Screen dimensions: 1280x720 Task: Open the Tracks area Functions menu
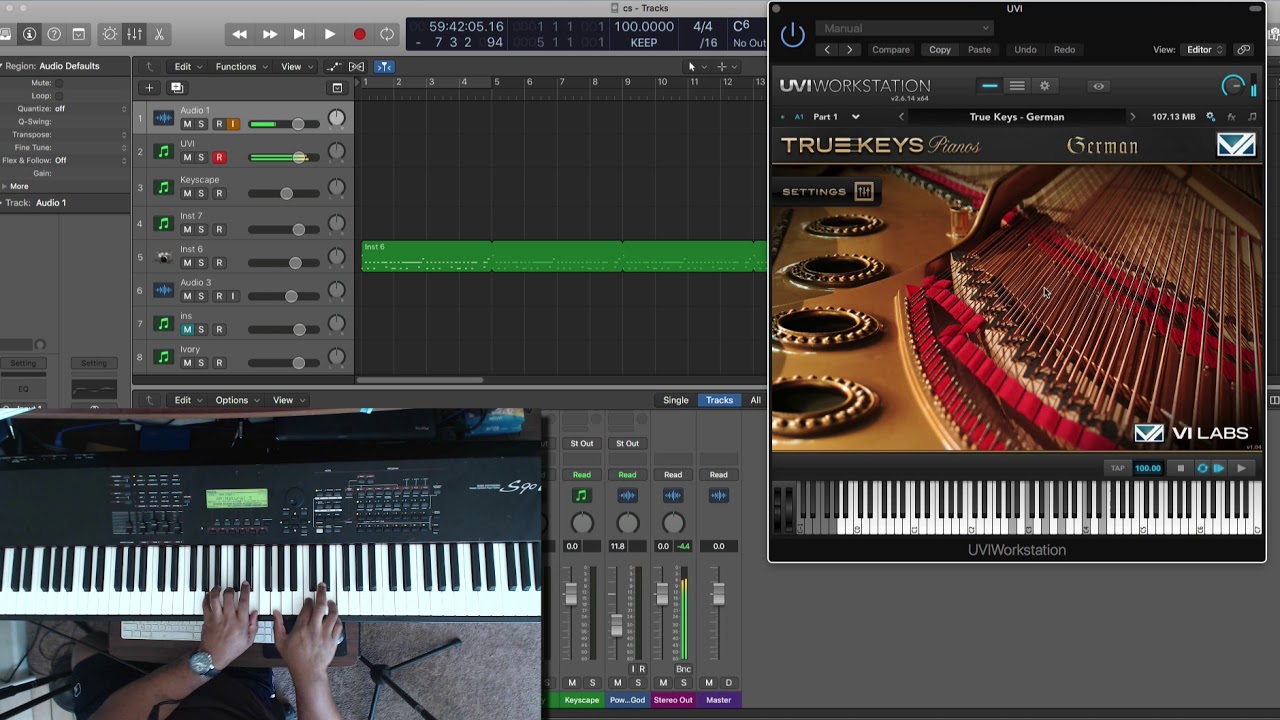click(x=240, y=67)
